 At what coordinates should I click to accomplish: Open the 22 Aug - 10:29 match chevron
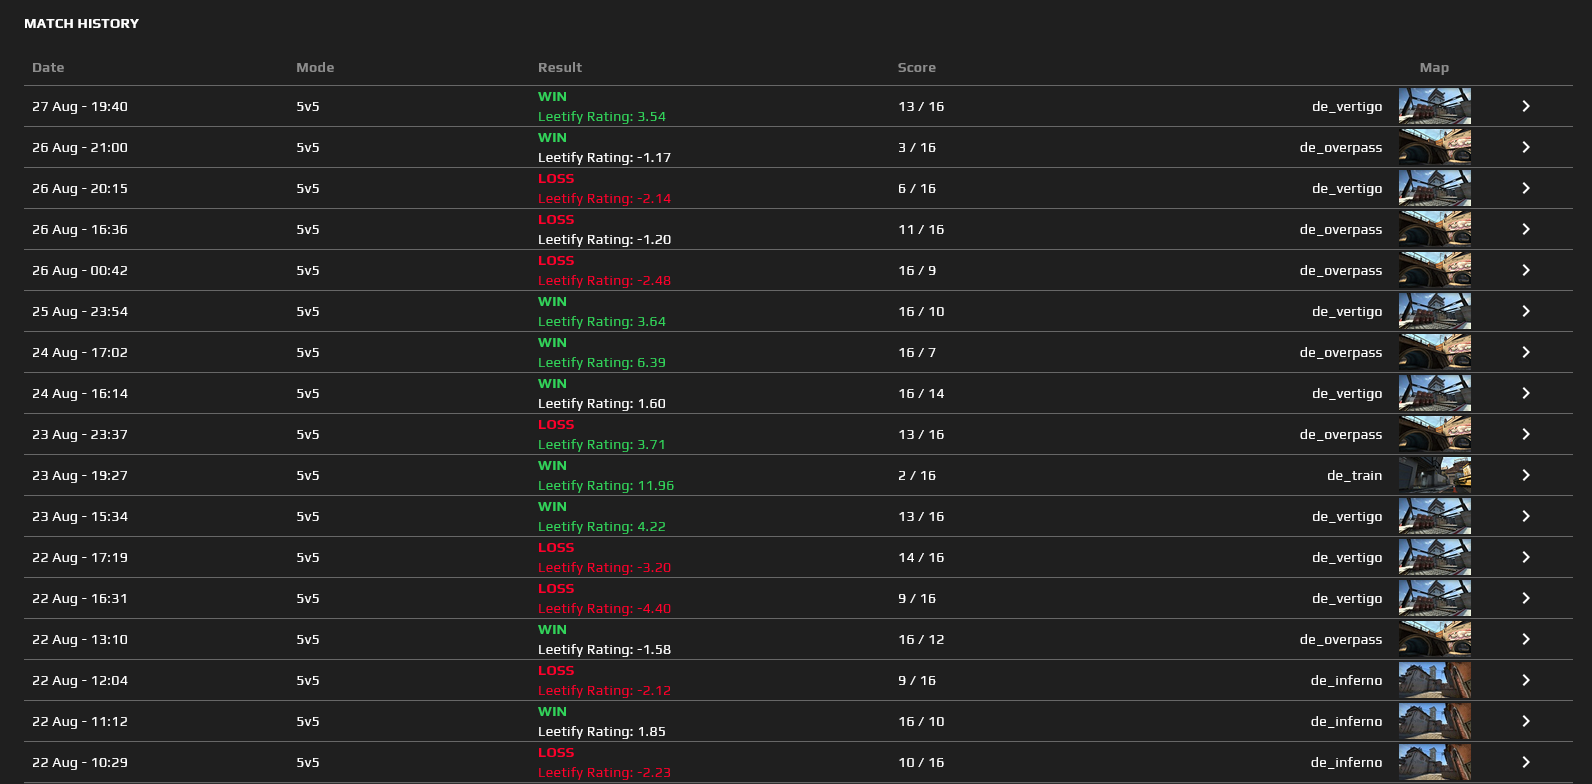click(1526, 762)
